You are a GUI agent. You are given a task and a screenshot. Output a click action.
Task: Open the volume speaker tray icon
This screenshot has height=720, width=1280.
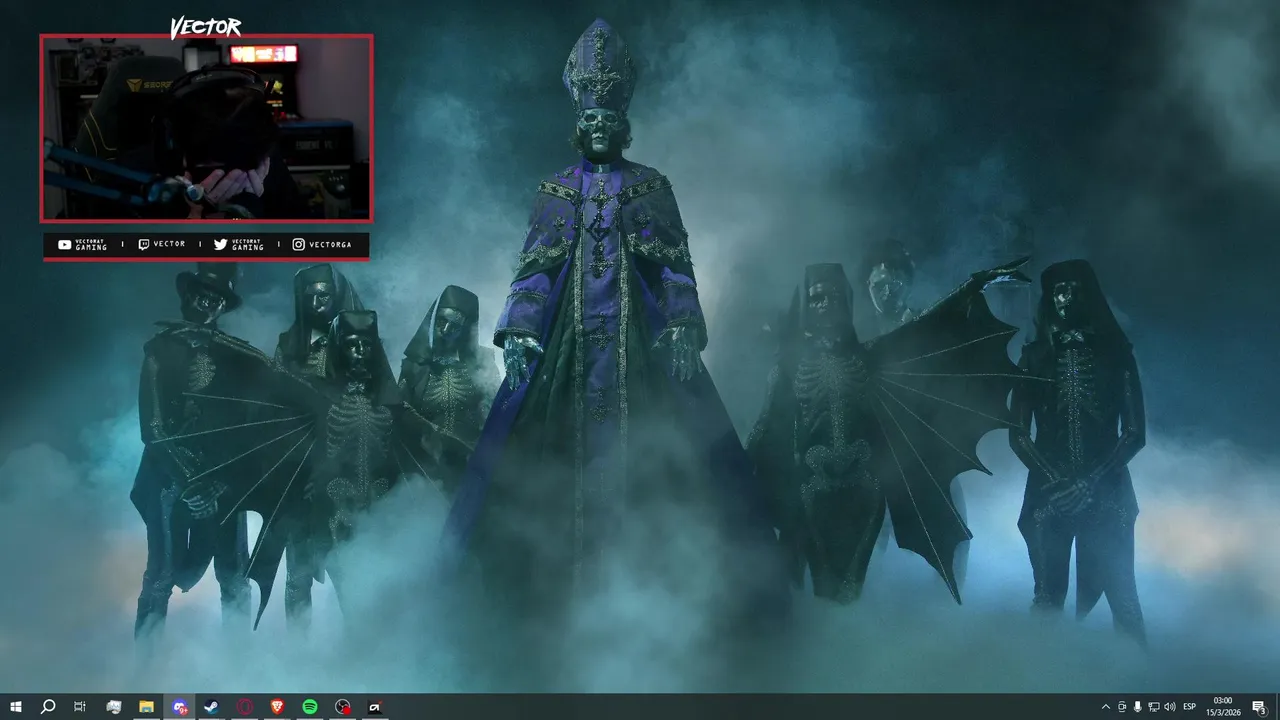[1170, 707]
